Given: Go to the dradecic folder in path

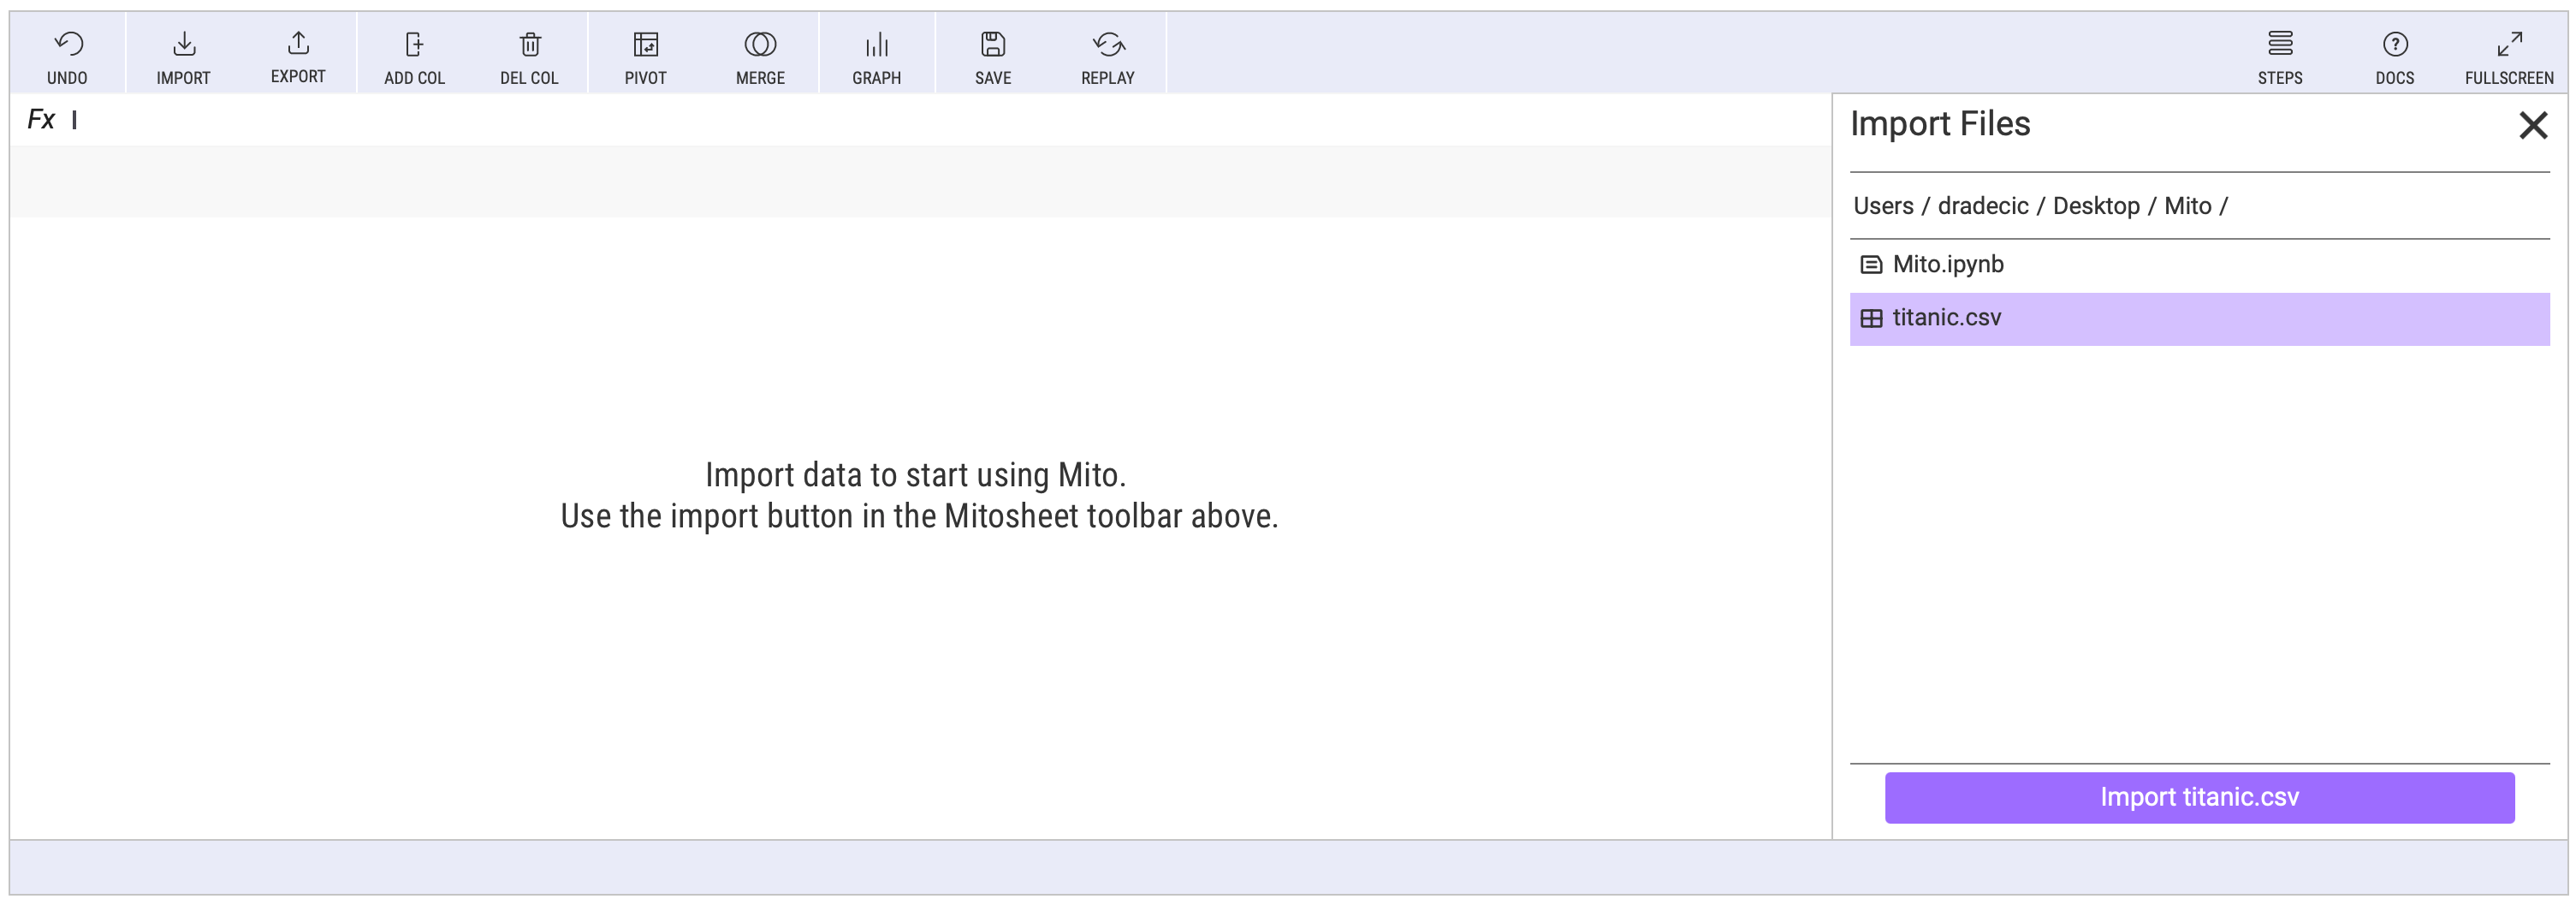Looking at the screenshot, I should 1982,206.
